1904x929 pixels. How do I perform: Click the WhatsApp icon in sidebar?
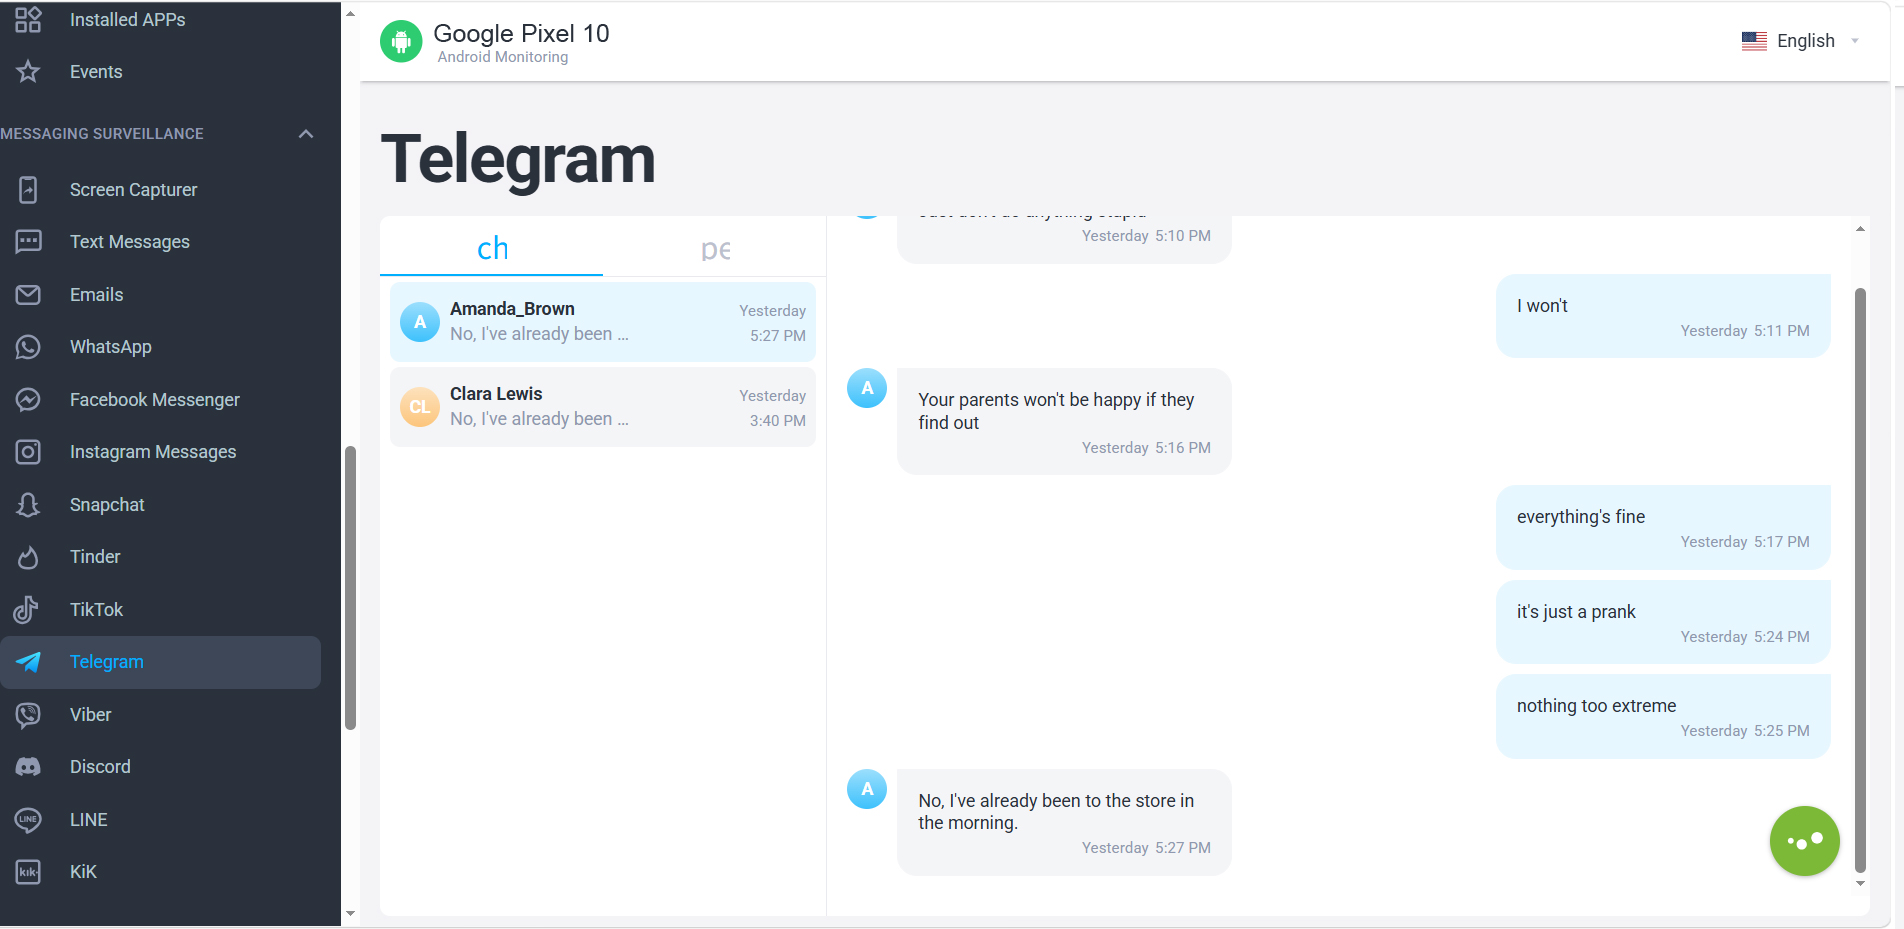[x=28, y=347]
